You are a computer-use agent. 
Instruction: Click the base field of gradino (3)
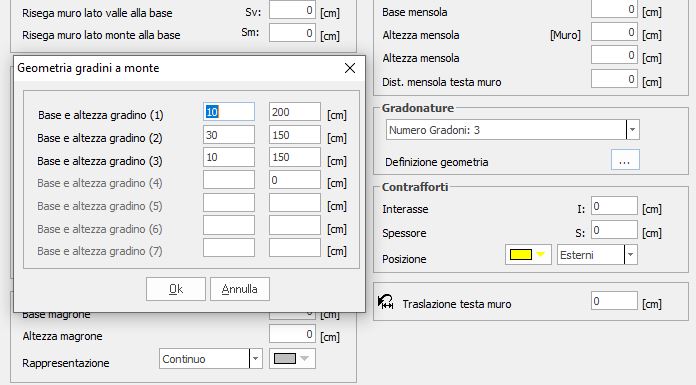[229, 157]
